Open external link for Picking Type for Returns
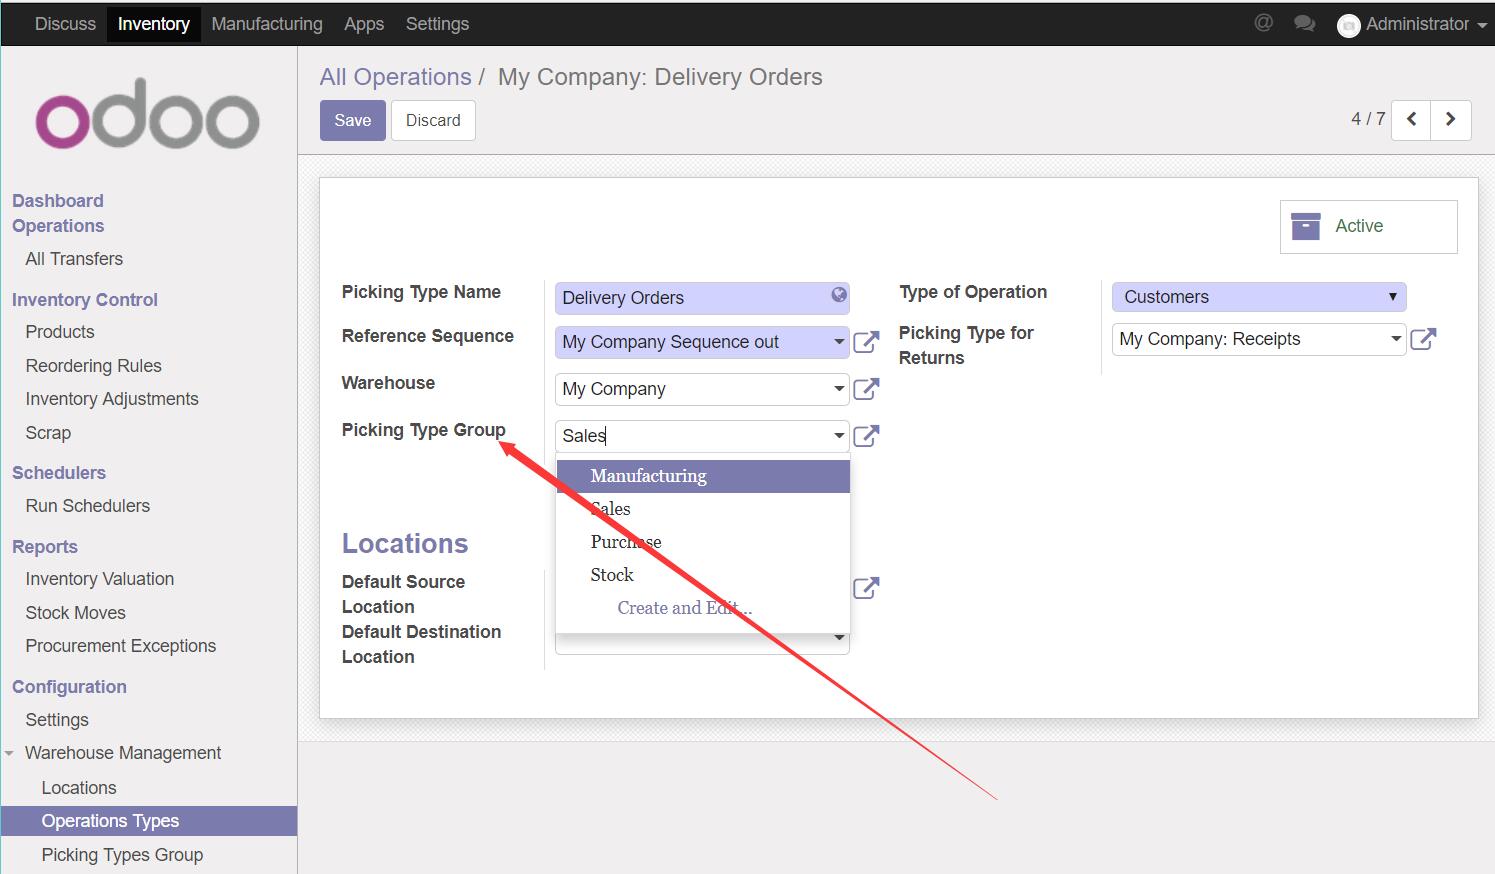1495x874 pixels. (x=1423, y=339)
